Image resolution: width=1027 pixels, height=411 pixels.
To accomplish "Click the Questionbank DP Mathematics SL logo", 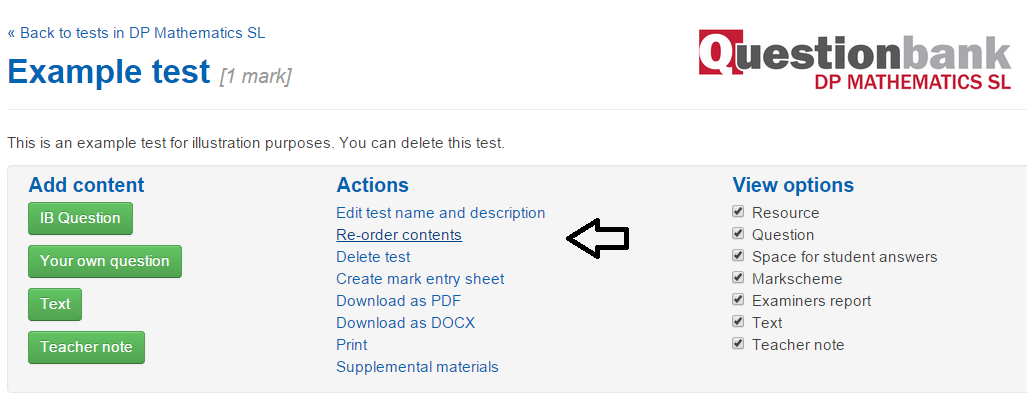I will 855,60.
